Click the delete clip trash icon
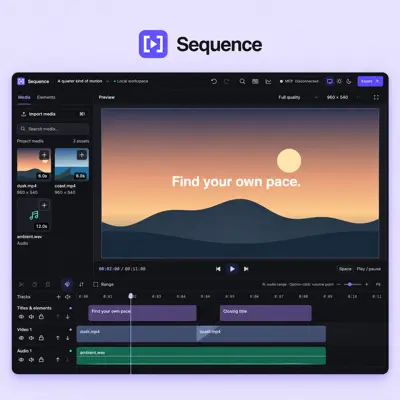This screenshot has height=400, width=400. click(x=48, y=284)
